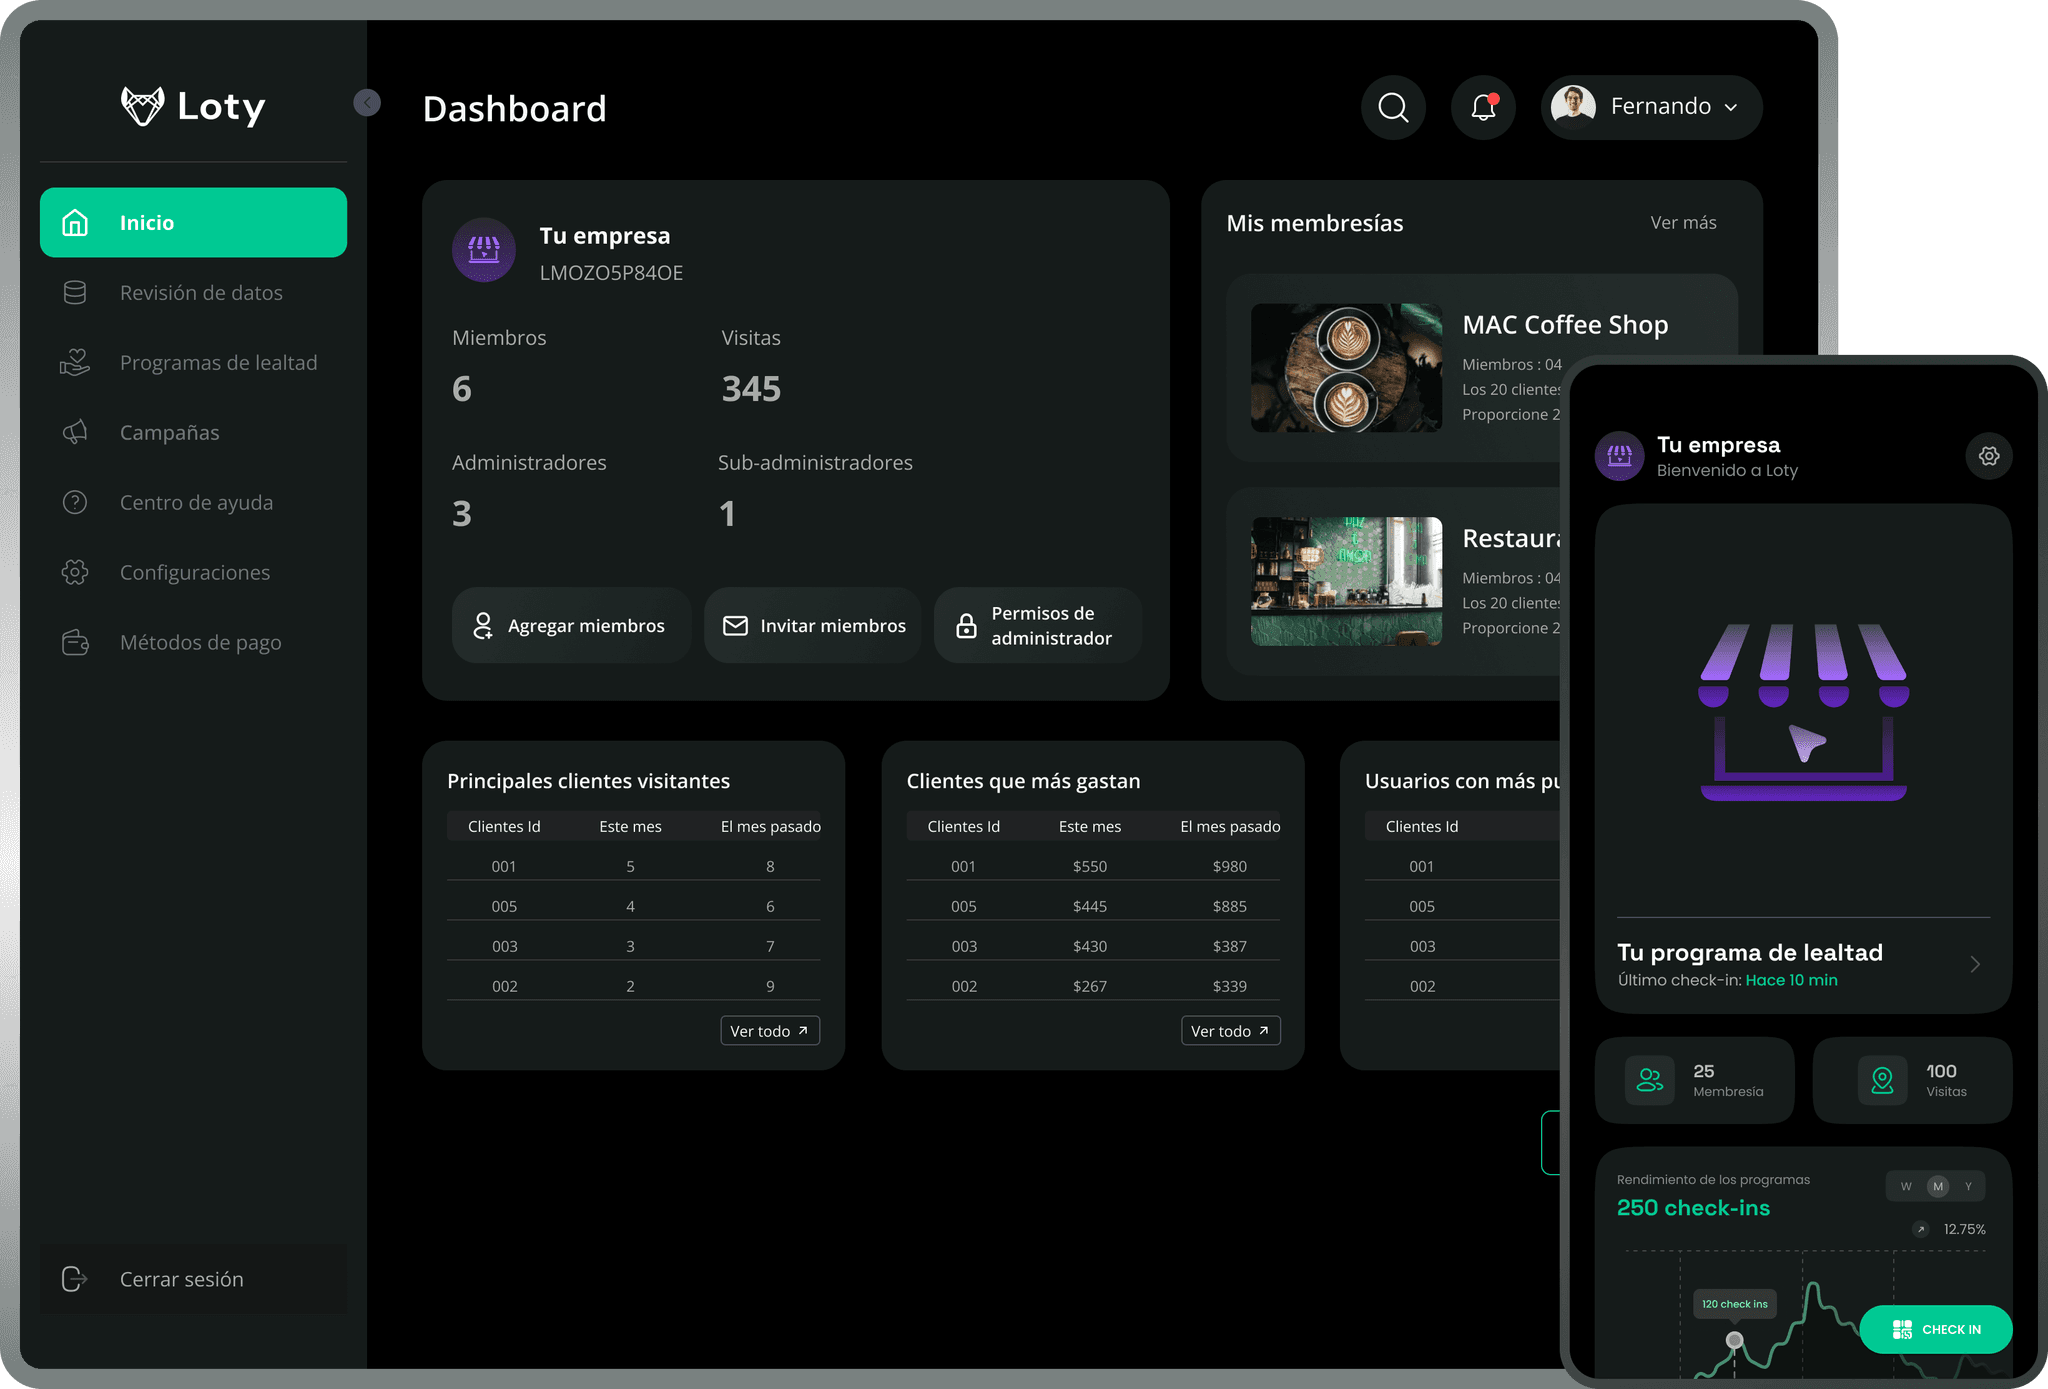Open the restaurant membership thumbnail
The width and height of the screenshot is (2048, 1389).
[x=1346, y=581]
